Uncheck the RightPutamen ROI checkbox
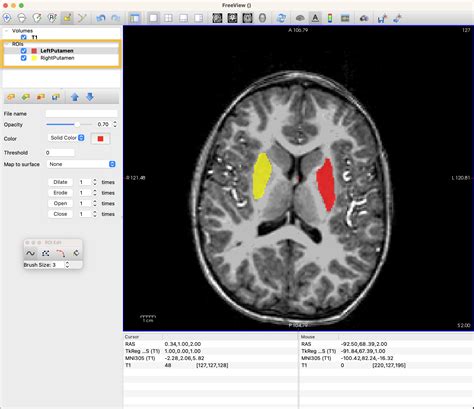474x409 pixels. point(23,58)
